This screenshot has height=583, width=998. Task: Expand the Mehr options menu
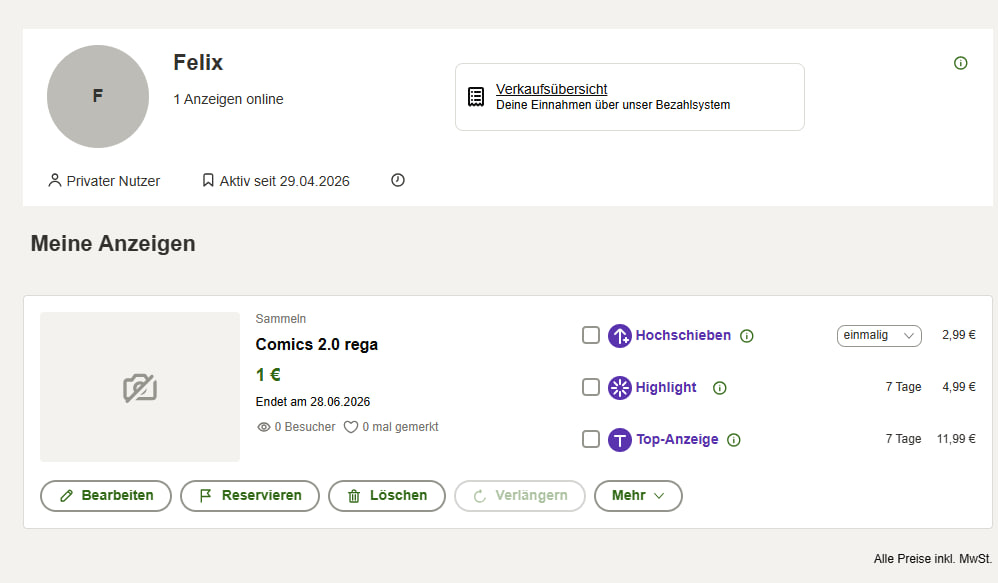pyautogui.click(x=638, y=496)
